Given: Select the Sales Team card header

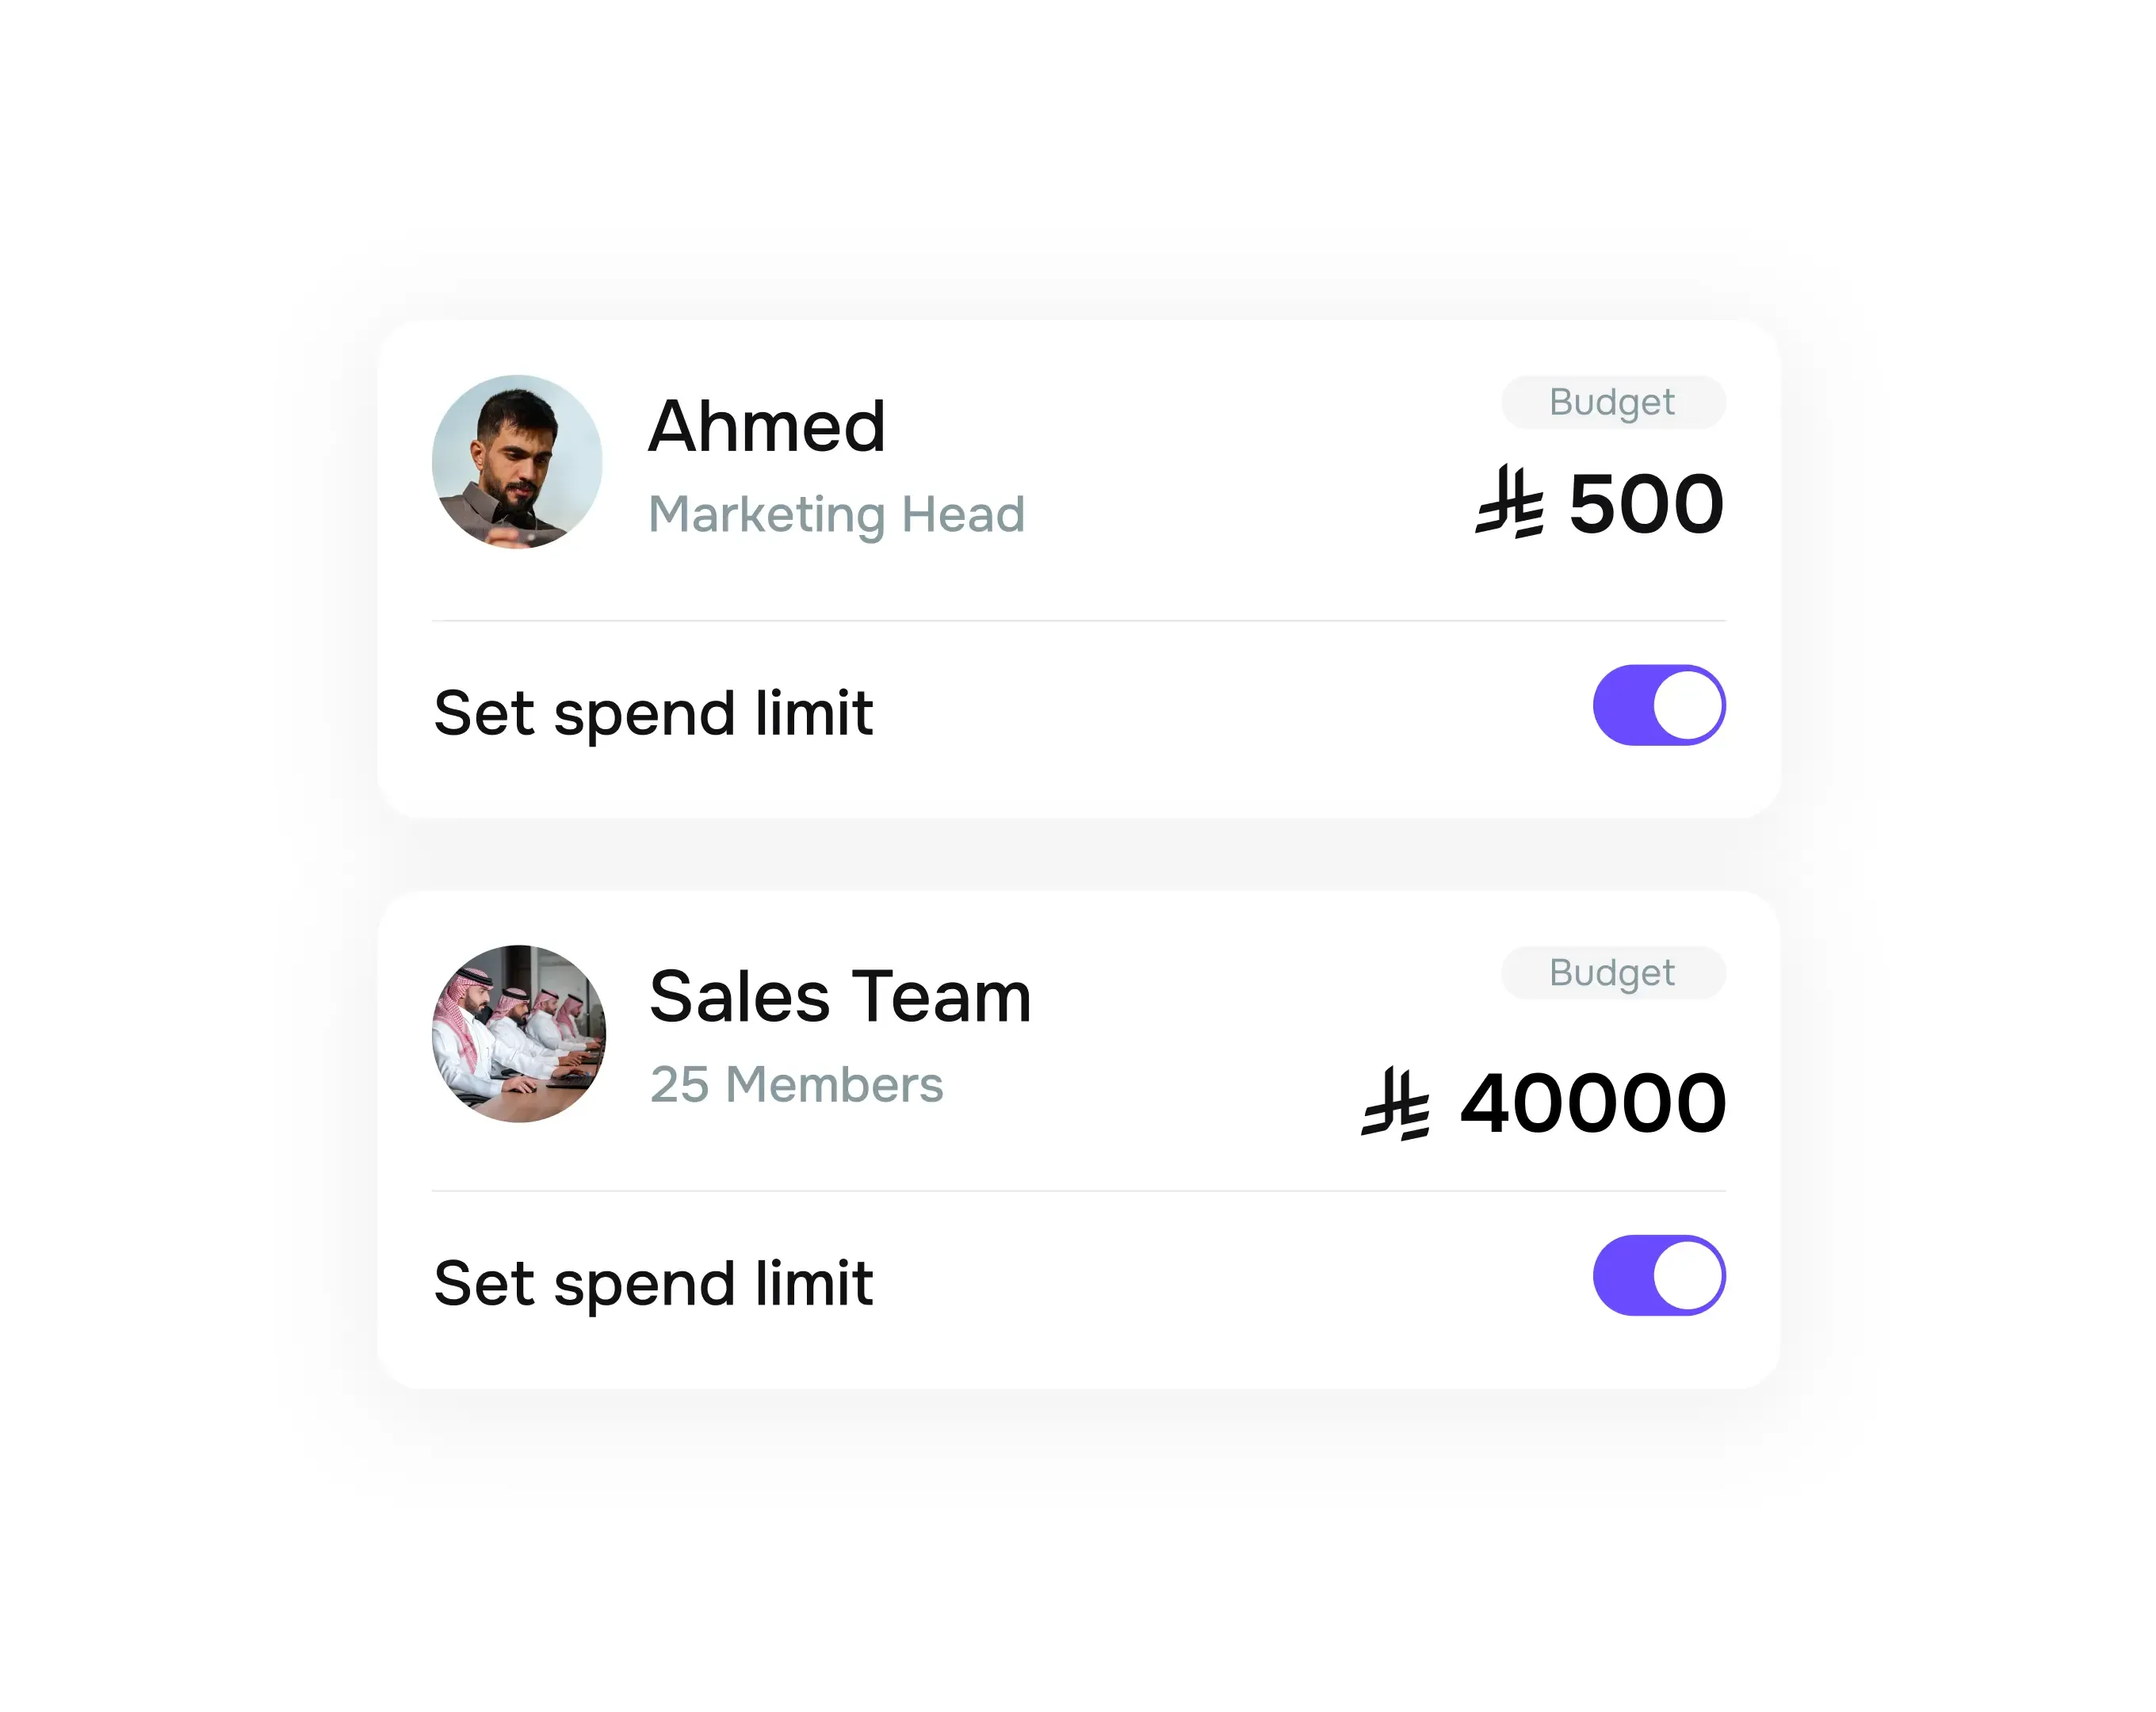Looking at the screenshot, I should [1078, 1030].
